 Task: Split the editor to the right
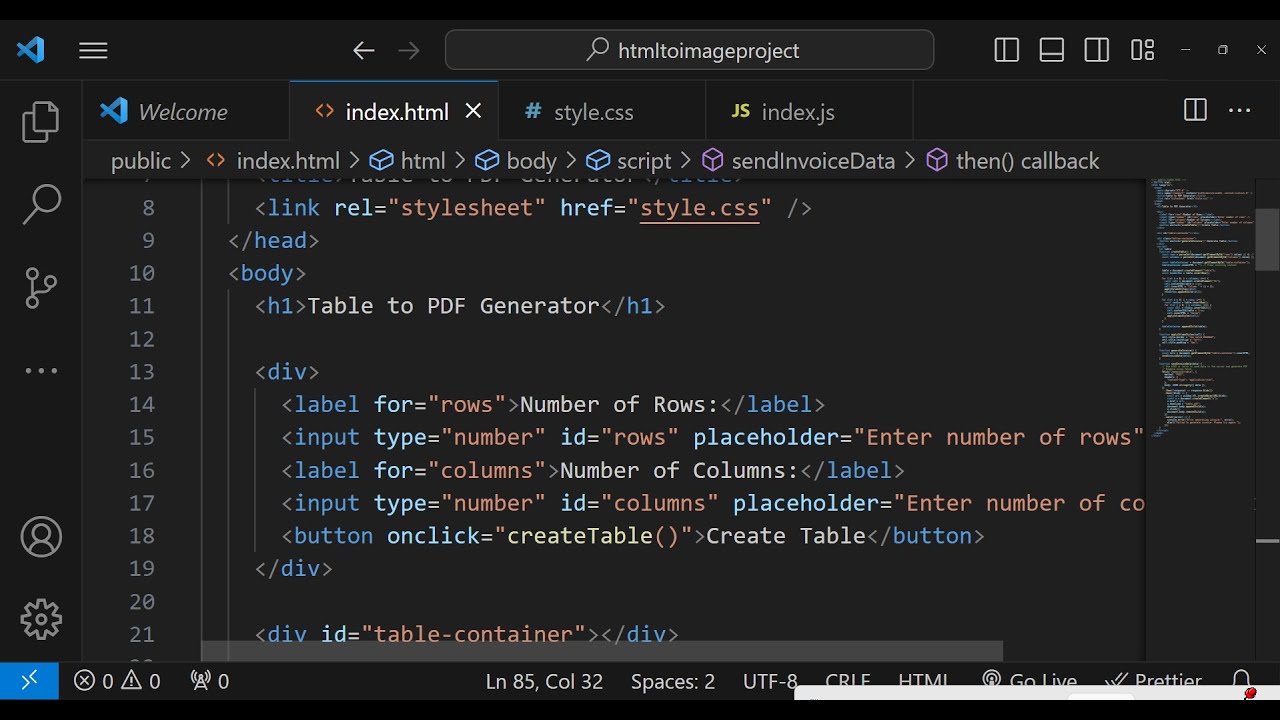(1195, 111)
